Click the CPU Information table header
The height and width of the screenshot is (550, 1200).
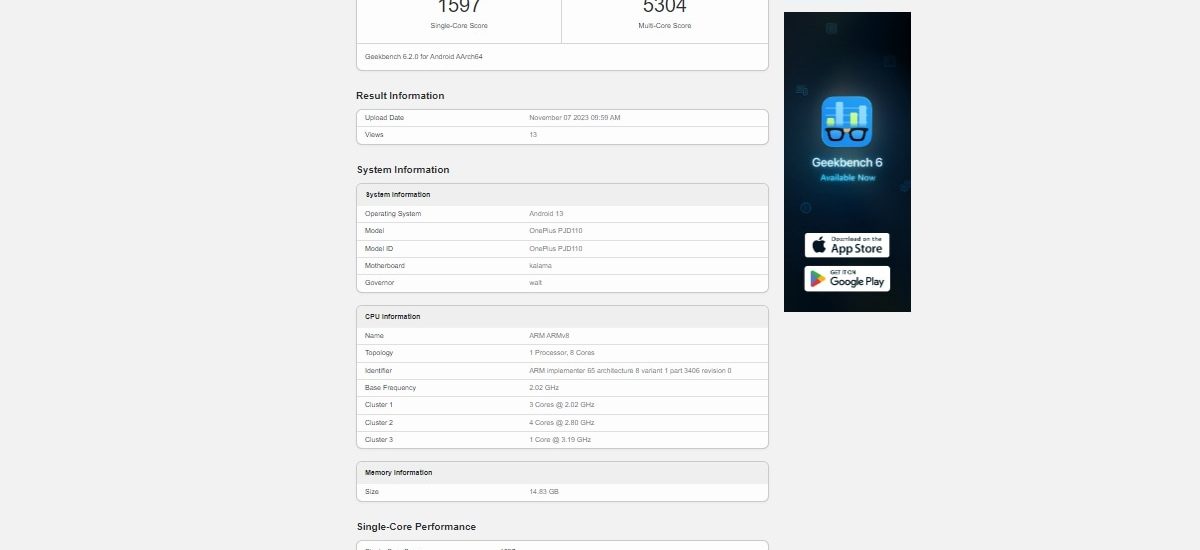(393, 317)
